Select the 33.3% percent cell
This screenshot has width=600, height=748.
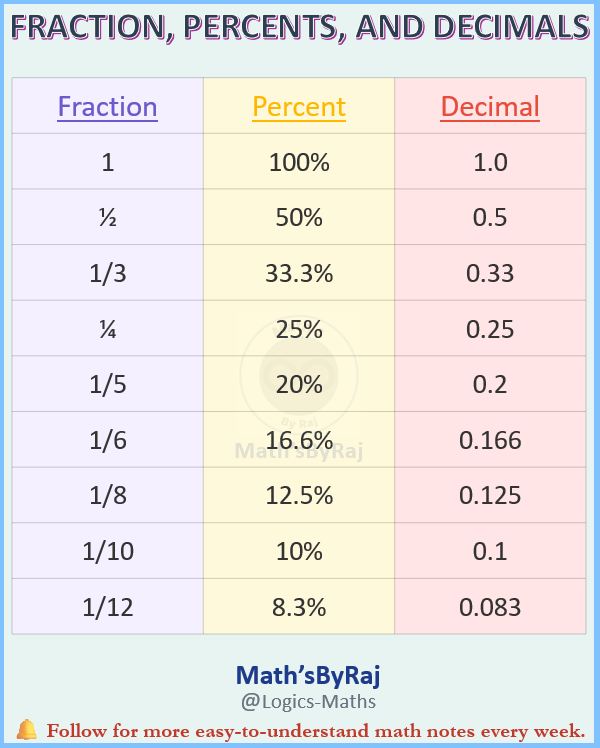[x=299, y=273]
